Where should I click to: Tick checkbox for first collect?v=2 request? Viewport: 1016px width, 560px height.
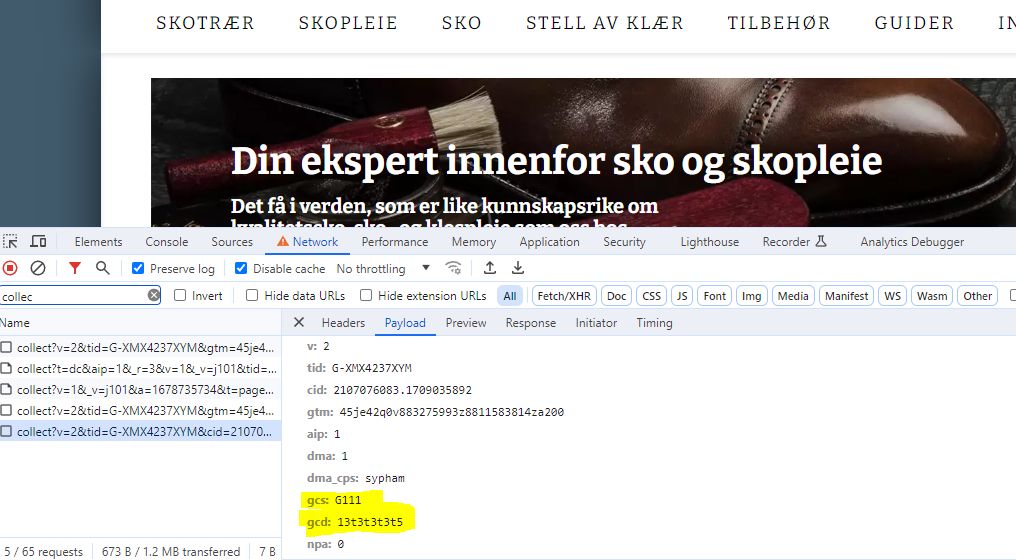6,347
